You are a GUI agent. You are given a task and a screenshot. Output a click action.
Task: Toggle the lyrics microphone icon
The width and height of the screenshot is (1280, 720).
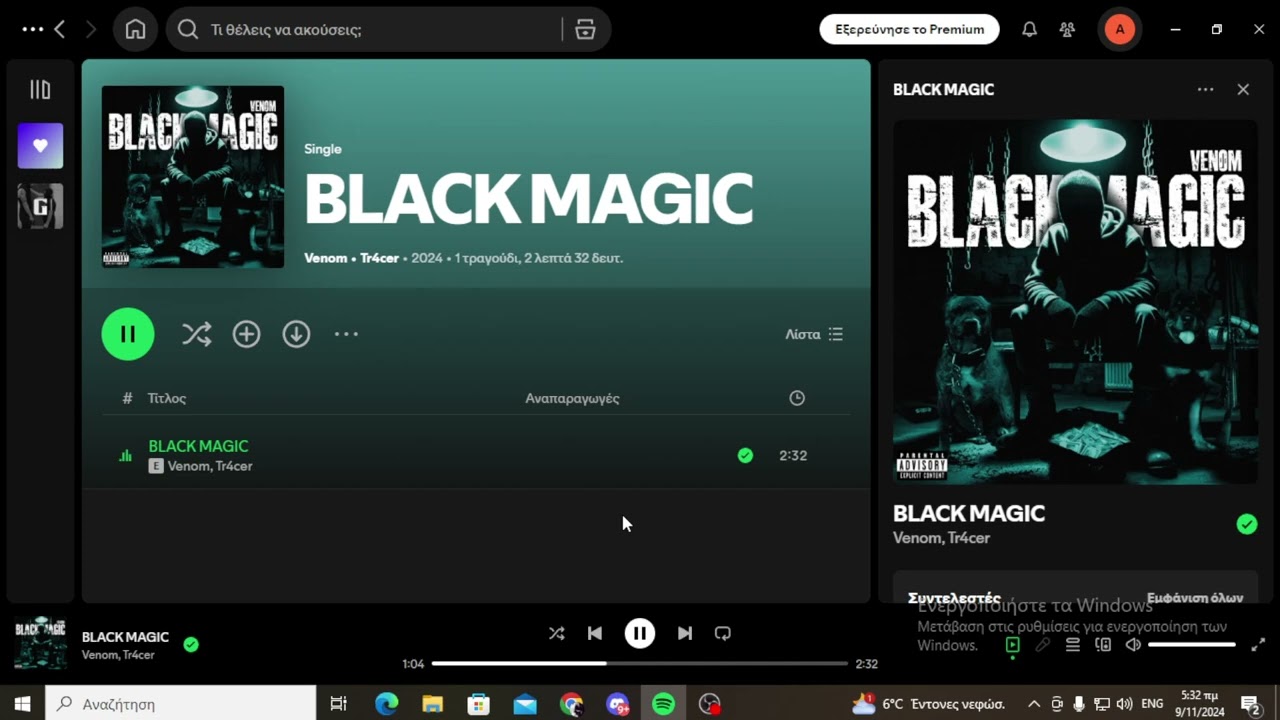[1043, 645]
